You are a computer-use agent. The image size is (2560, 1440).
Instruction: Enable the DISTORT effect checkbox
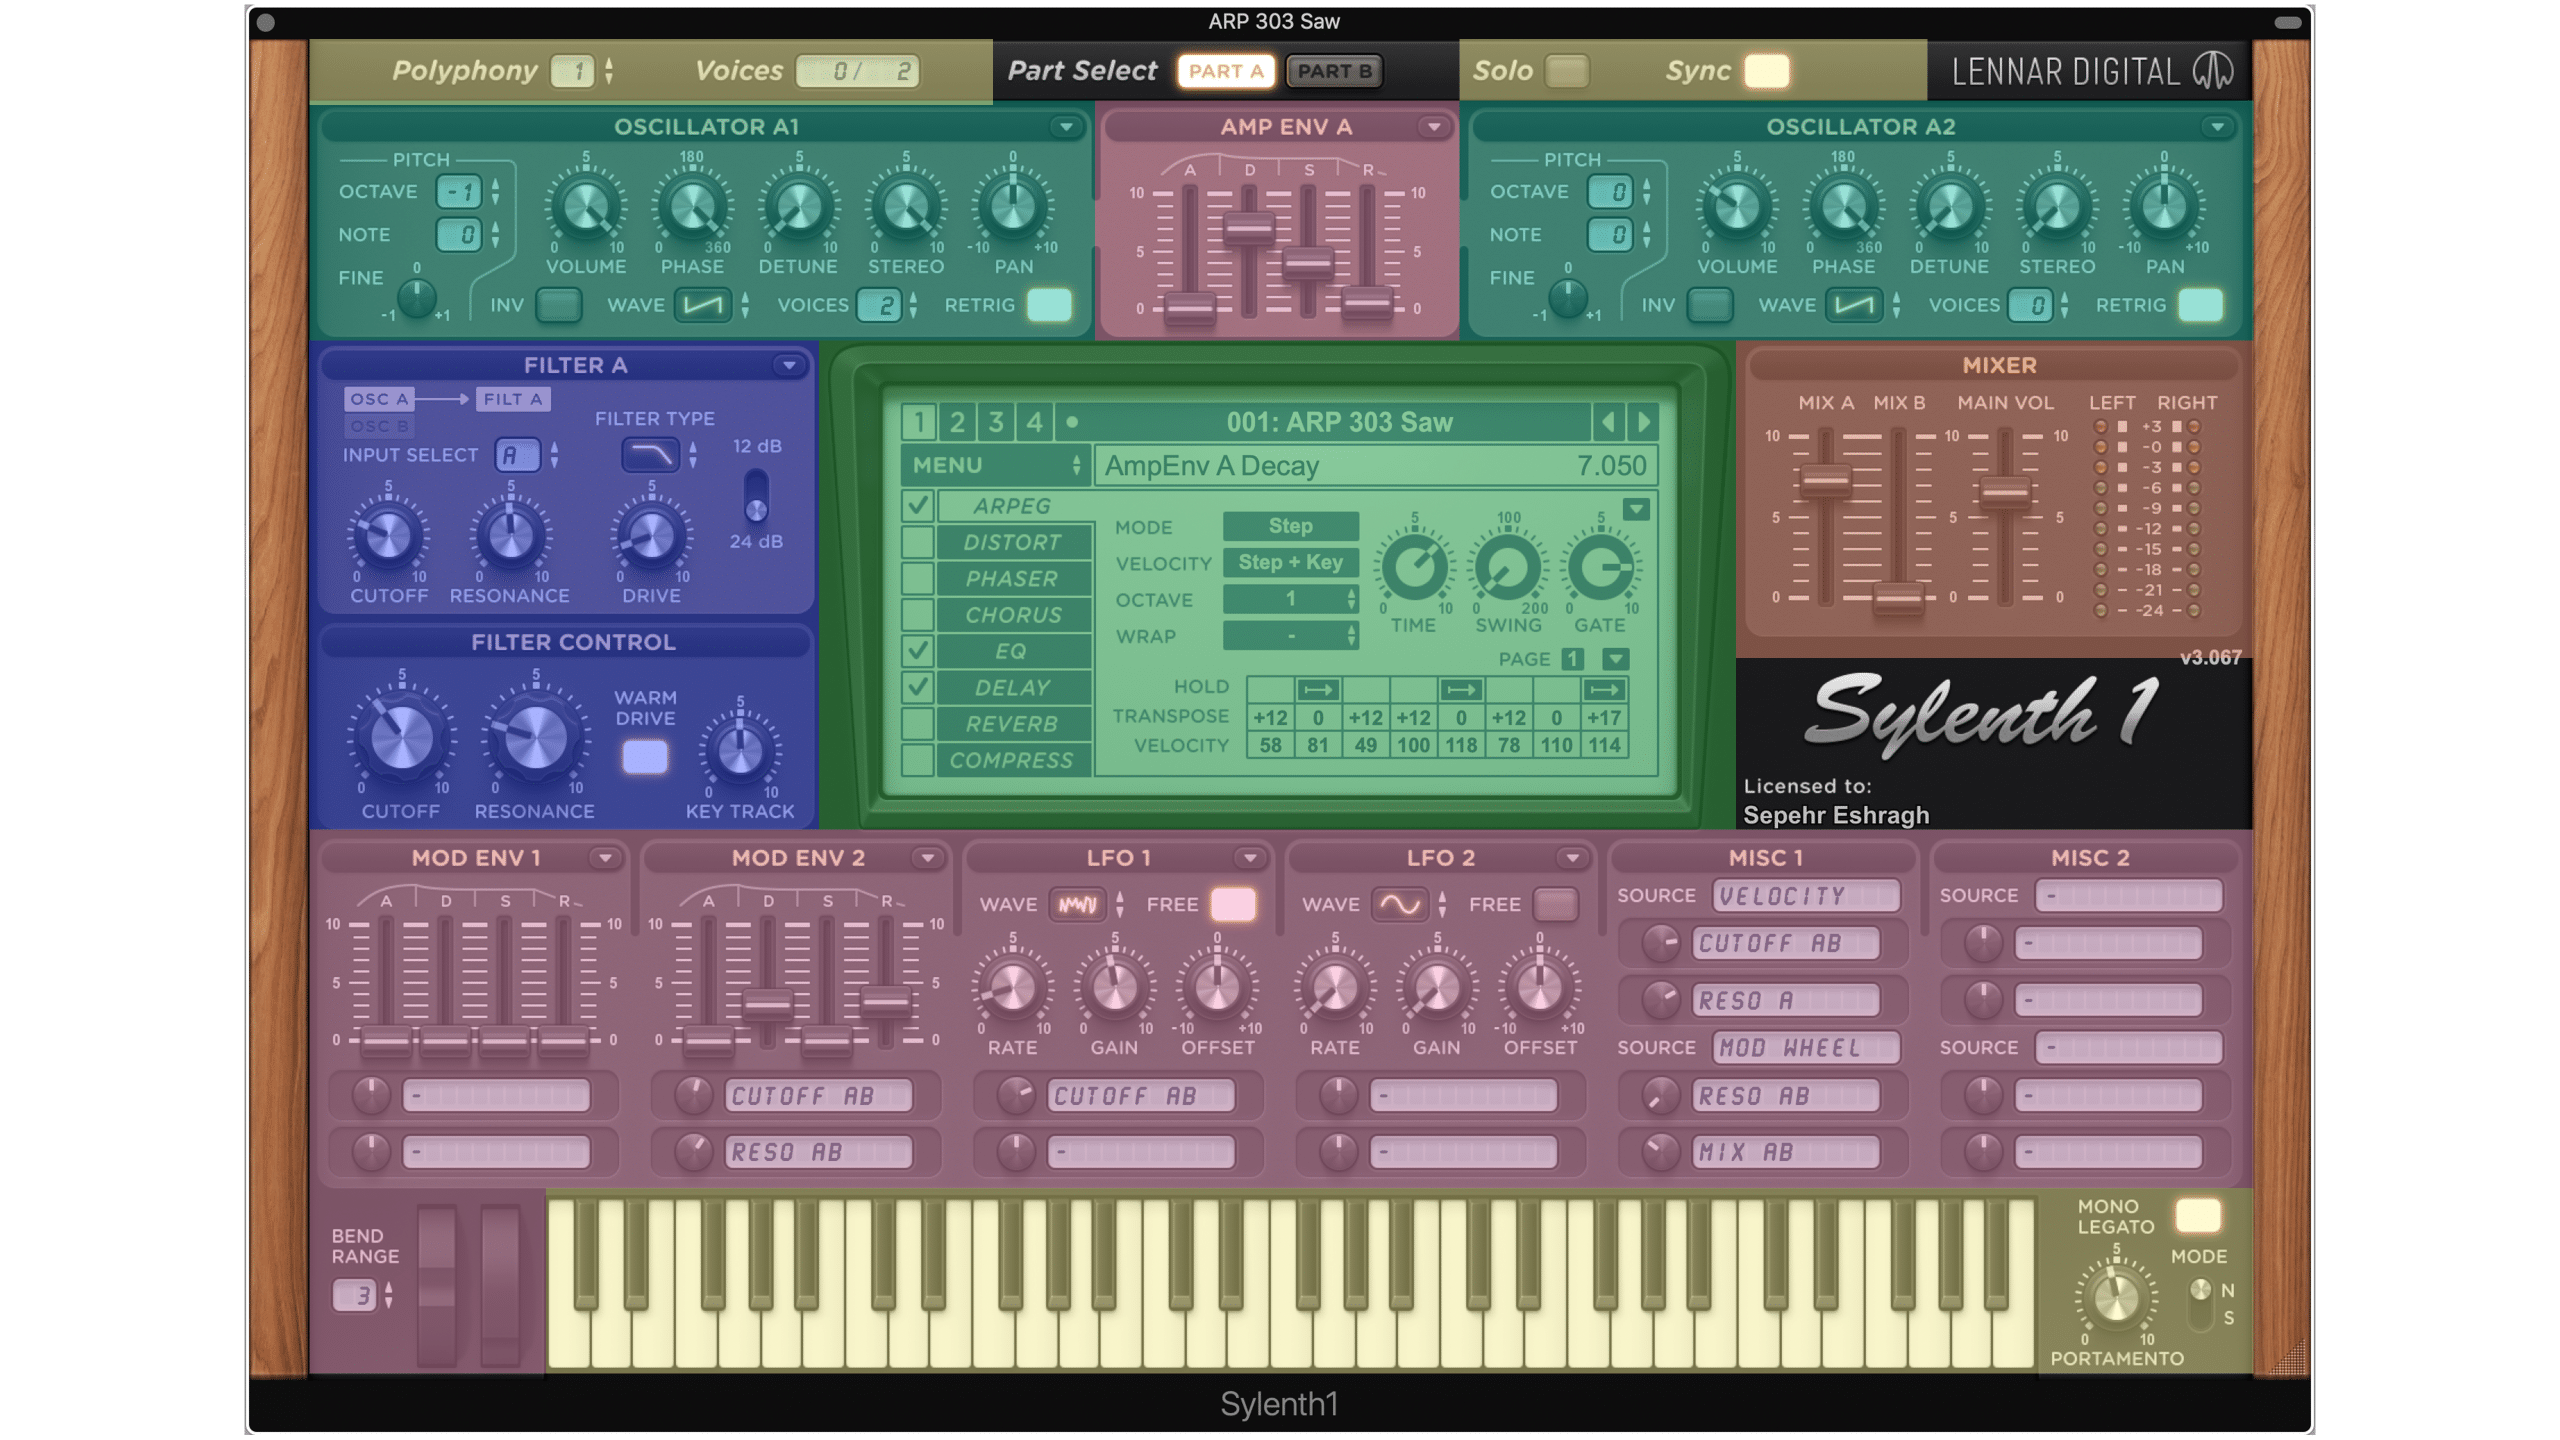918,542
